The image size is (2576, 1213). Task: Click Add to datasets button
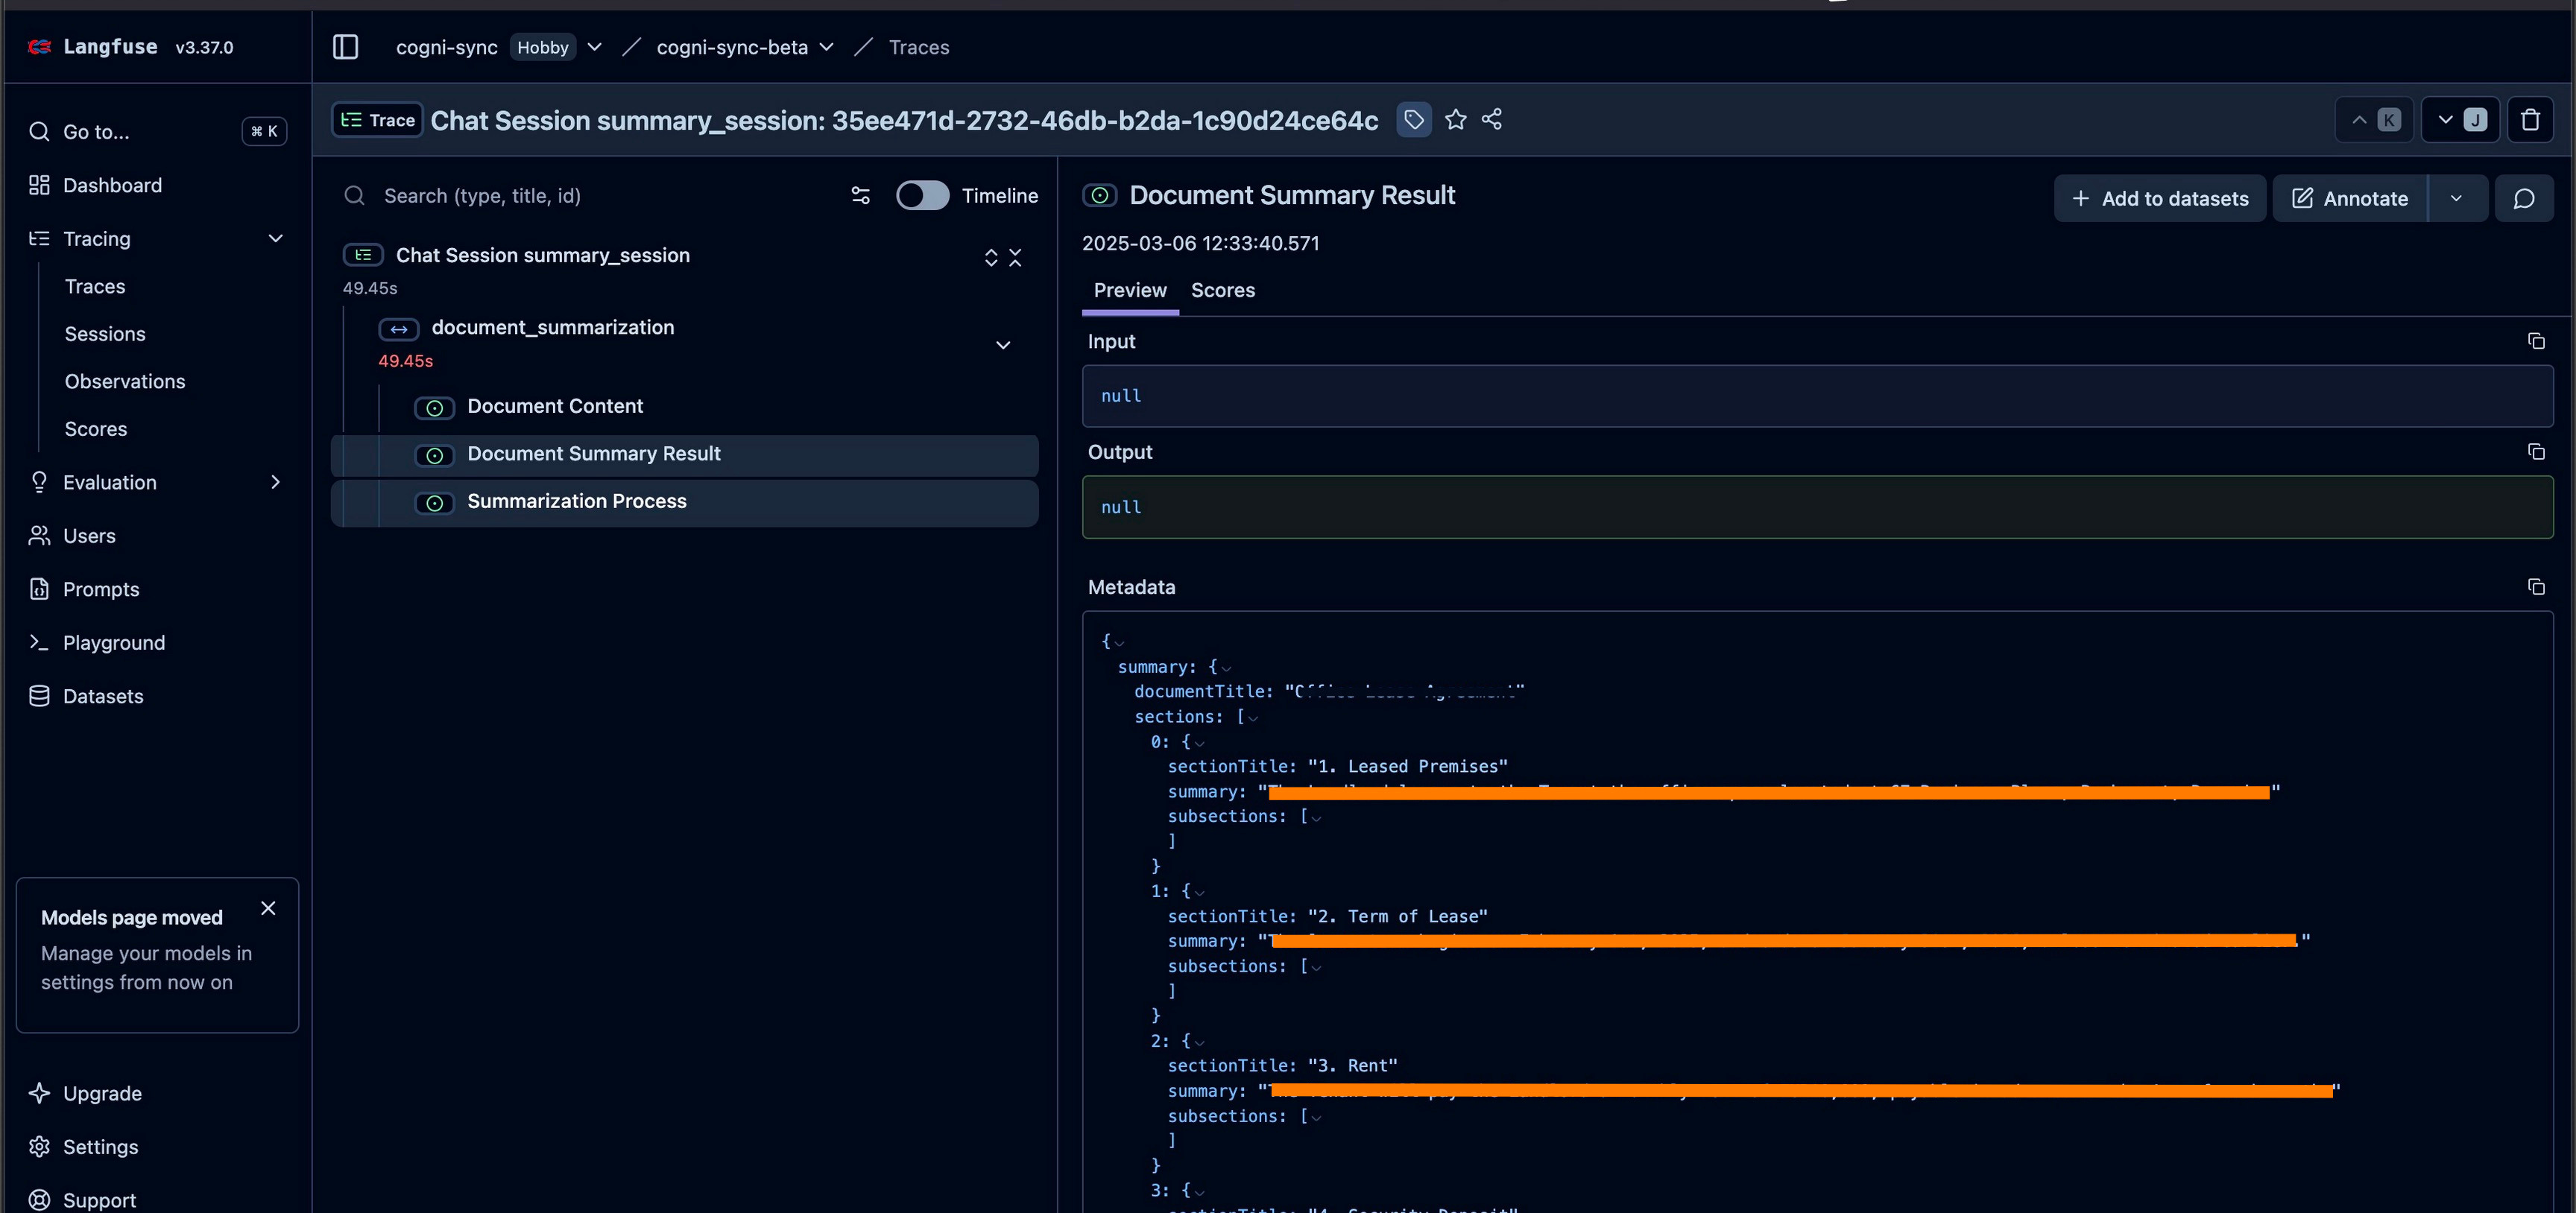click(2159, 198)
